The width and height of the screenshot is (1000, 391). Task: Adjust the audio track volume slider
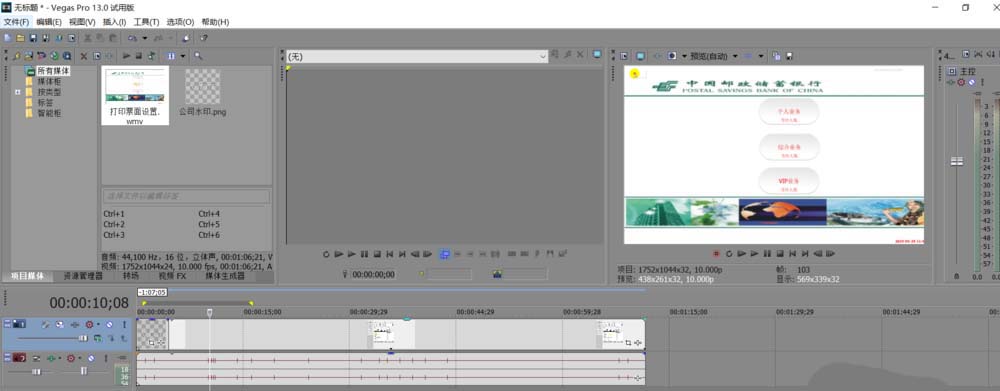(36, 372)
